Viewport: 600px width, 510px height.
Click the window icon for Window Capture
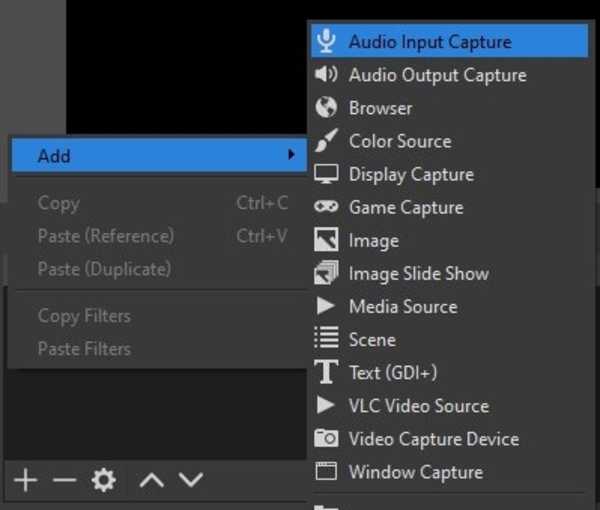(326, 471)
